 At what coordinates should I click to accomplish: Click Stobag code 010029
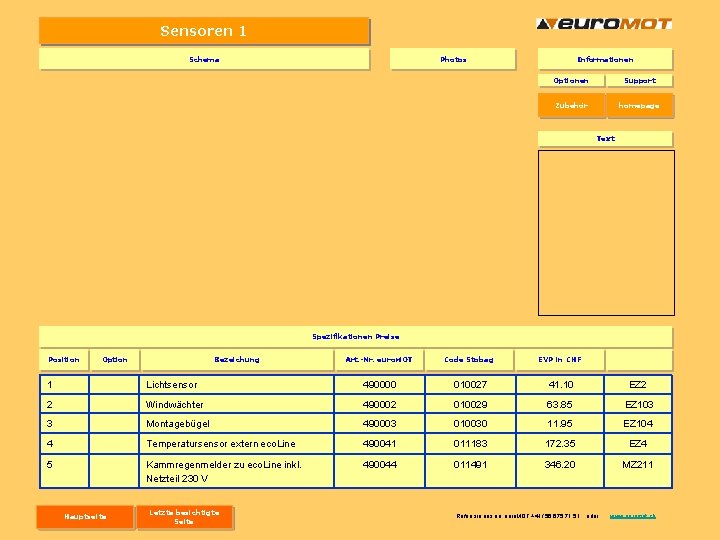470,405
